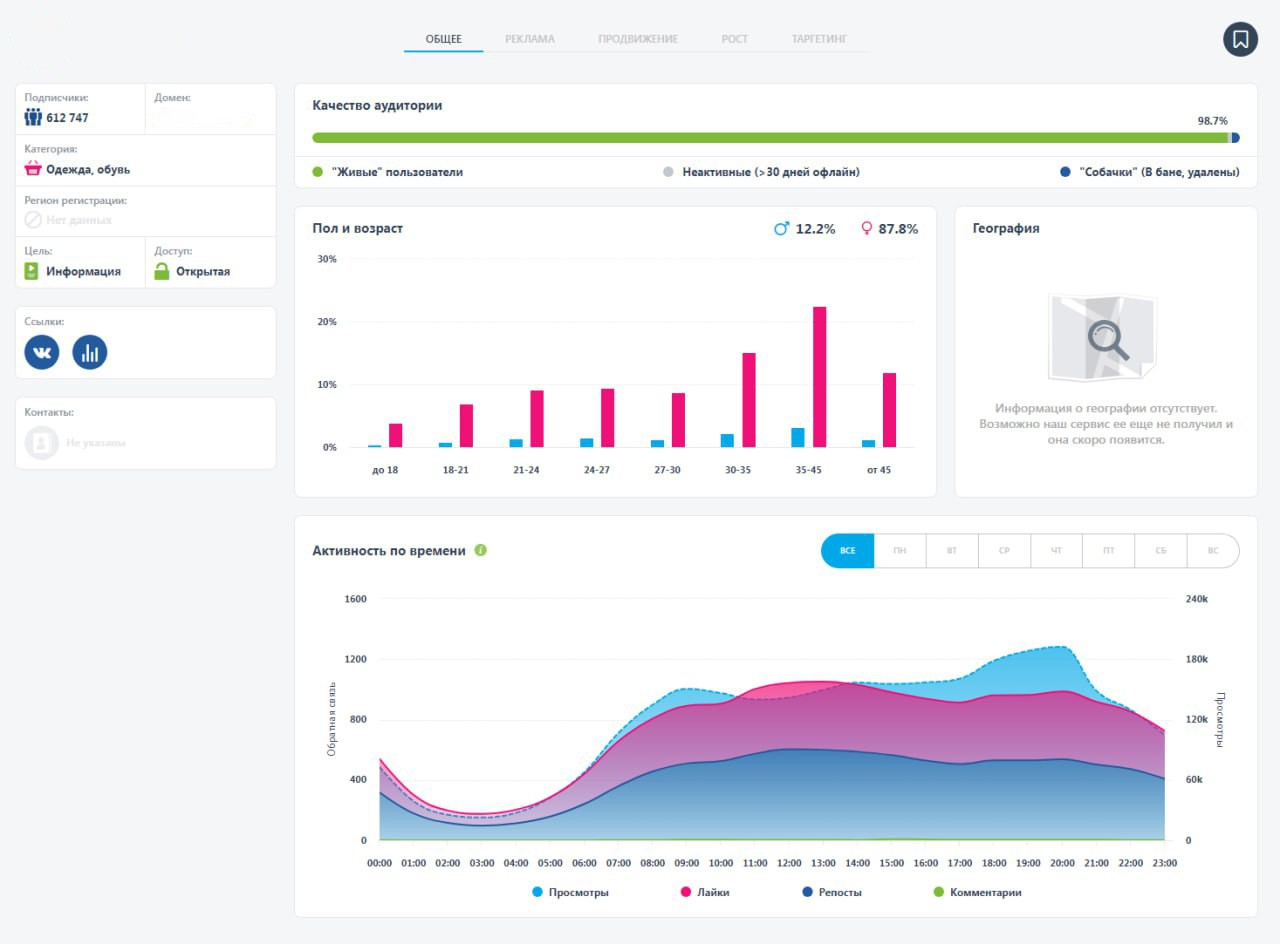Click the blue bar for age 35-45

tap(798, 438)
